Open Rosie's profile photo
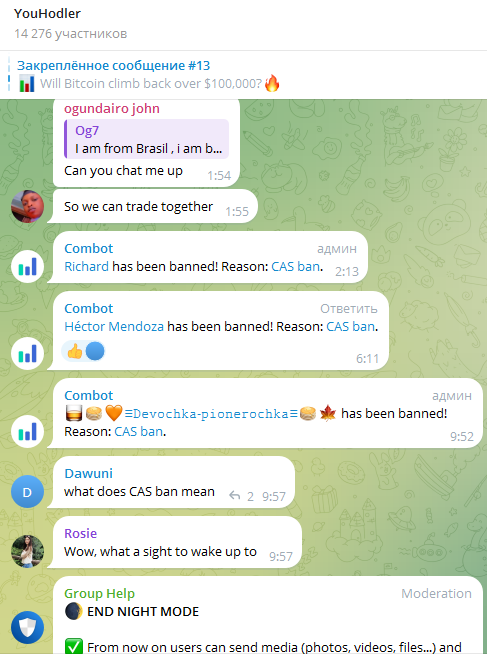Viewport: 487px width, 655px height. pyautogui.click(x=28, y=551)
